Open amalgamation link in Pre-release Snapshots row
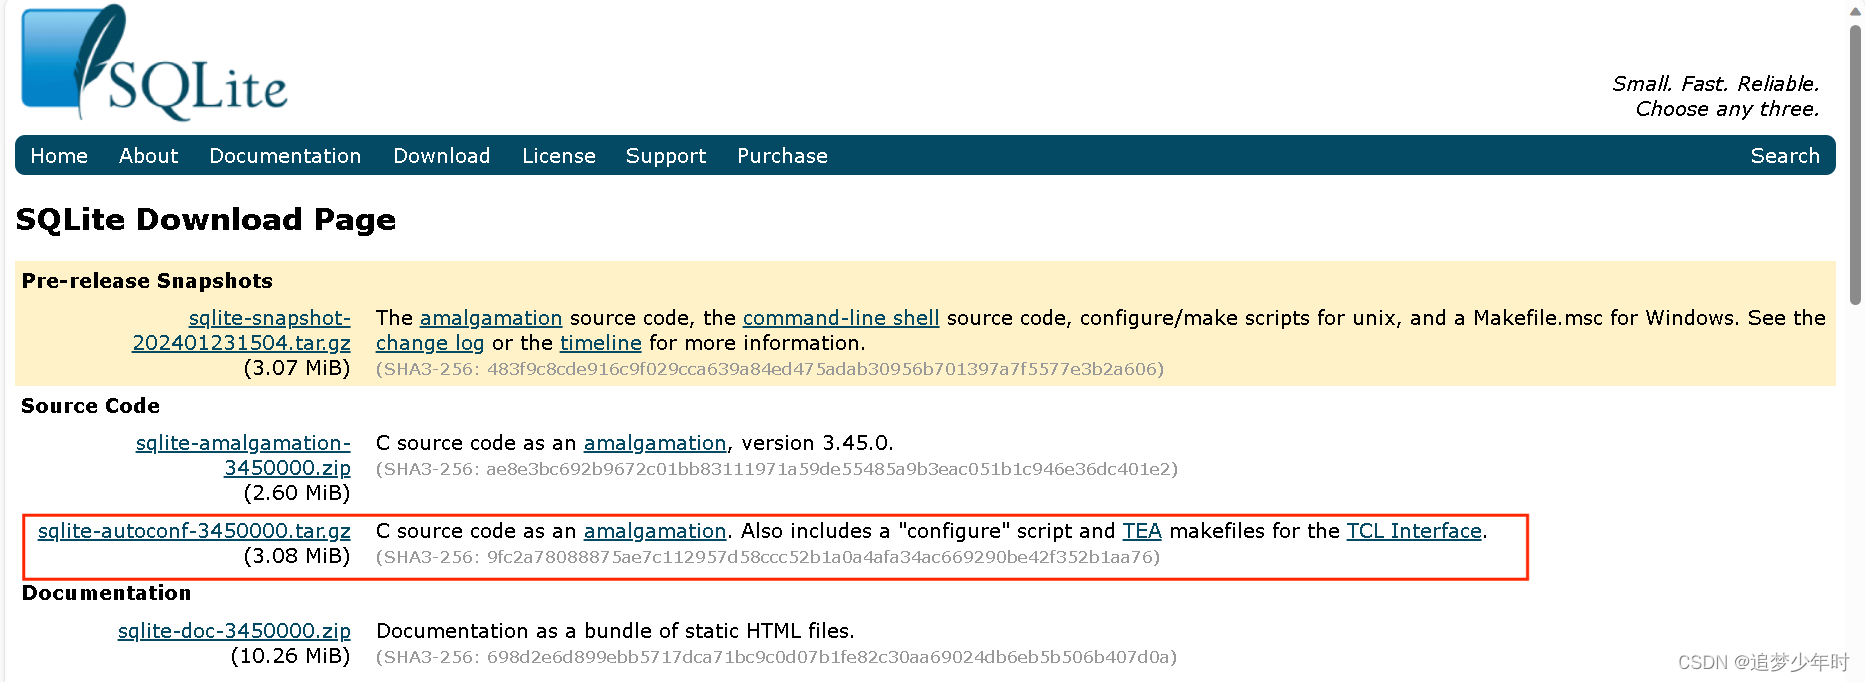The image size is (1865, 682). point(491,318)
